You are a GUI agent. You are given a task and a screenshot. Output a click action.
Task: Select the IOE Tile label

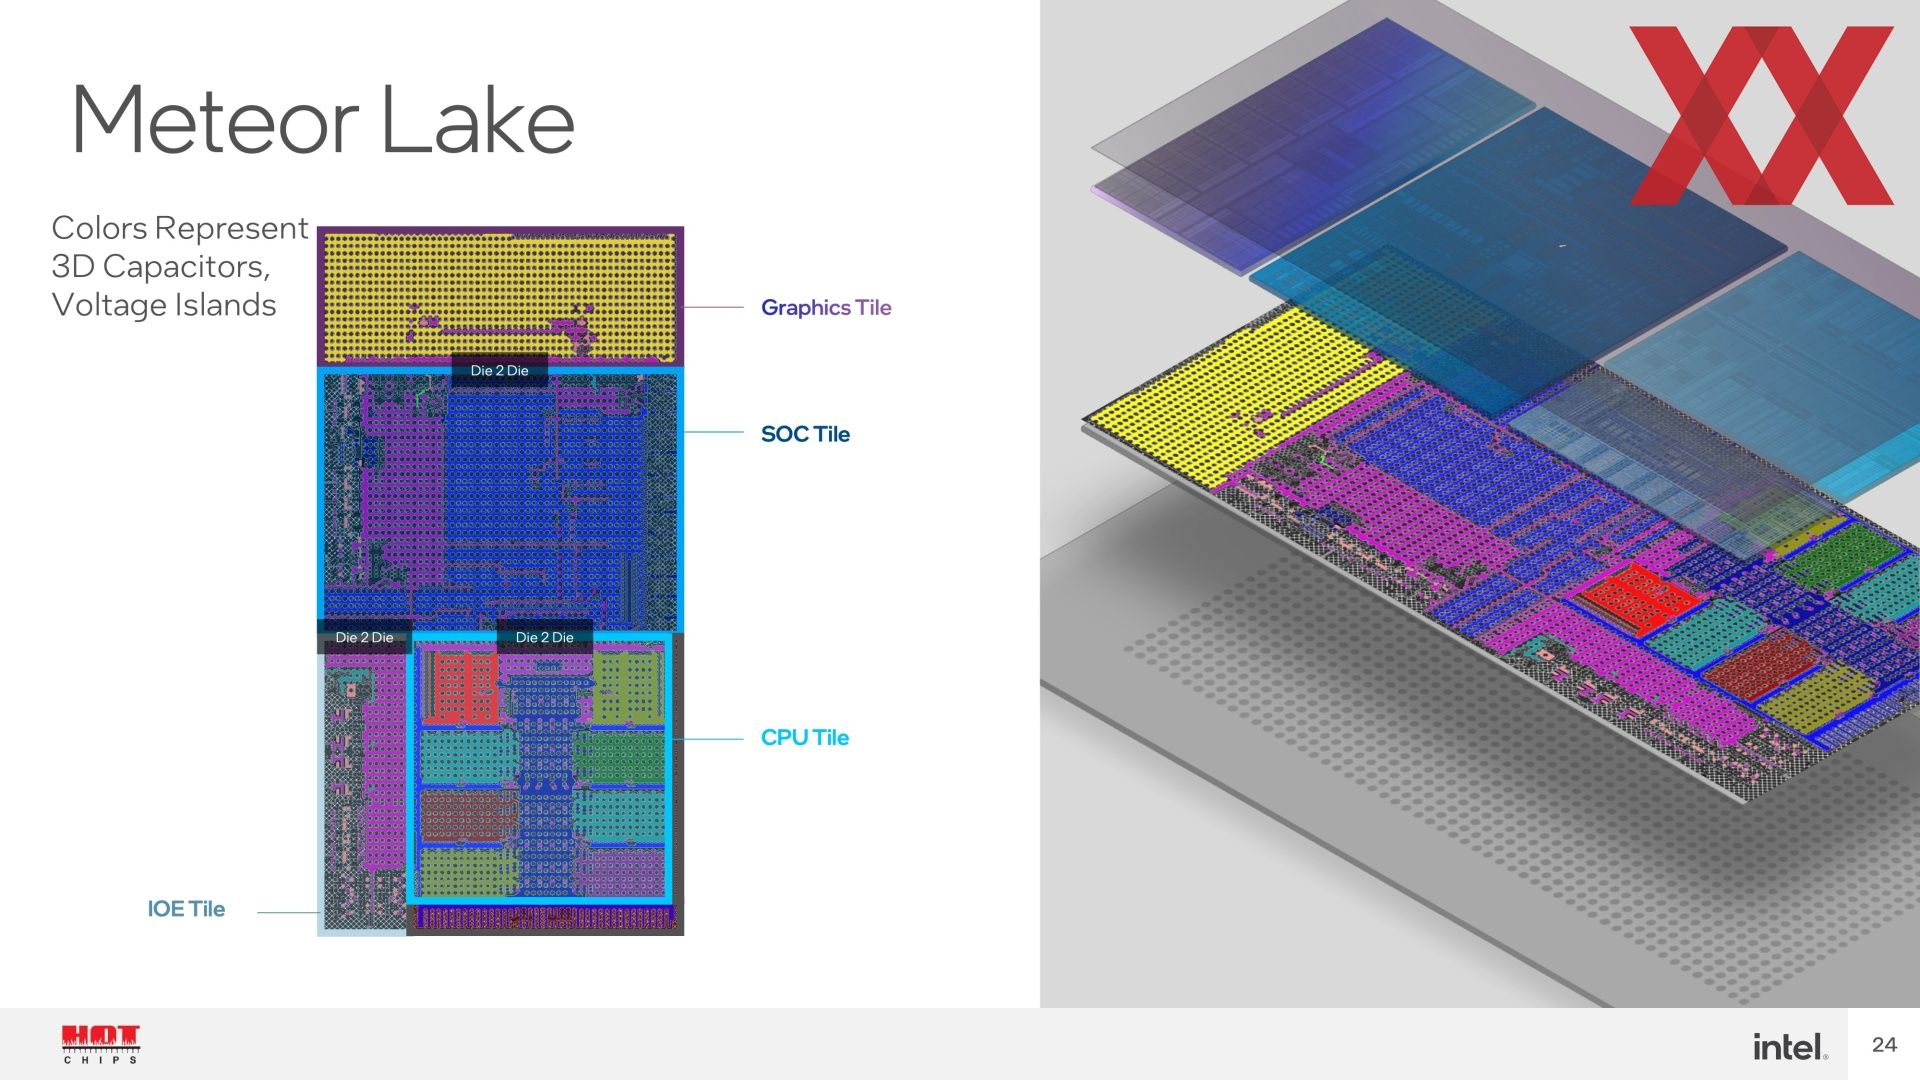pyautogui.click(x=186, y=909)
